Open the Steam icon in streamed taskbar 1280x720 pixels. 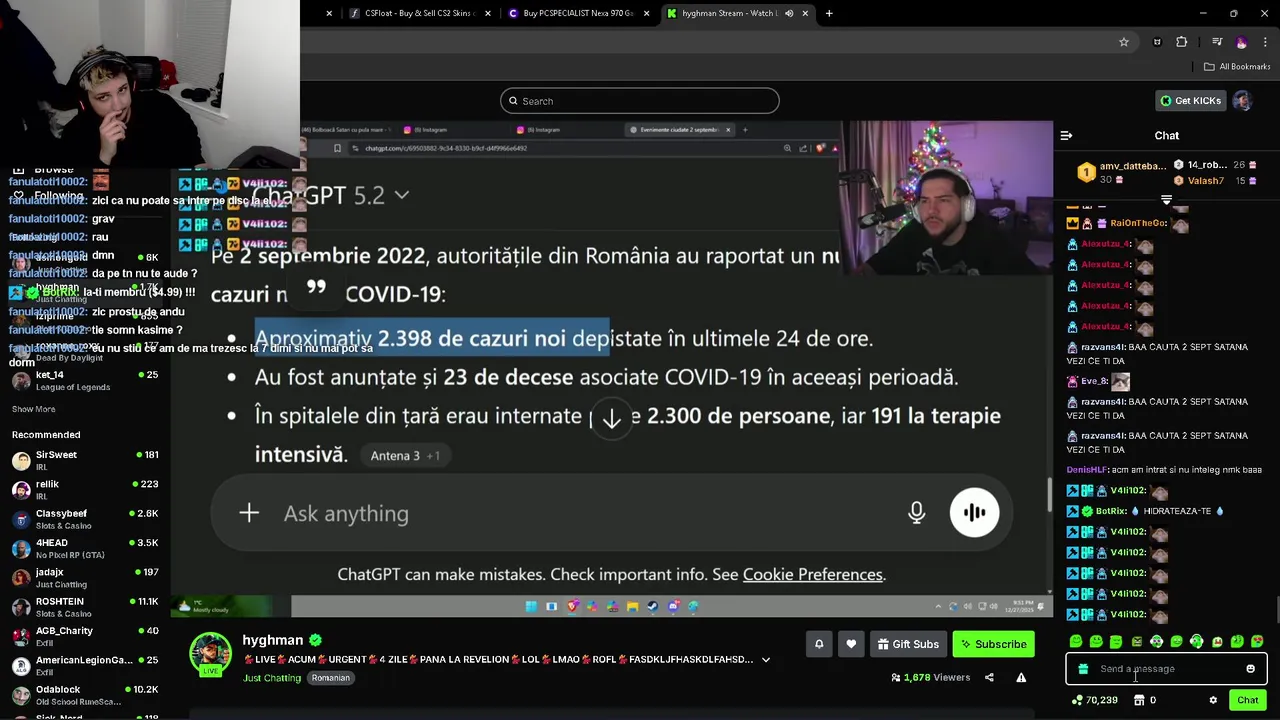click(x=653, y=606)
